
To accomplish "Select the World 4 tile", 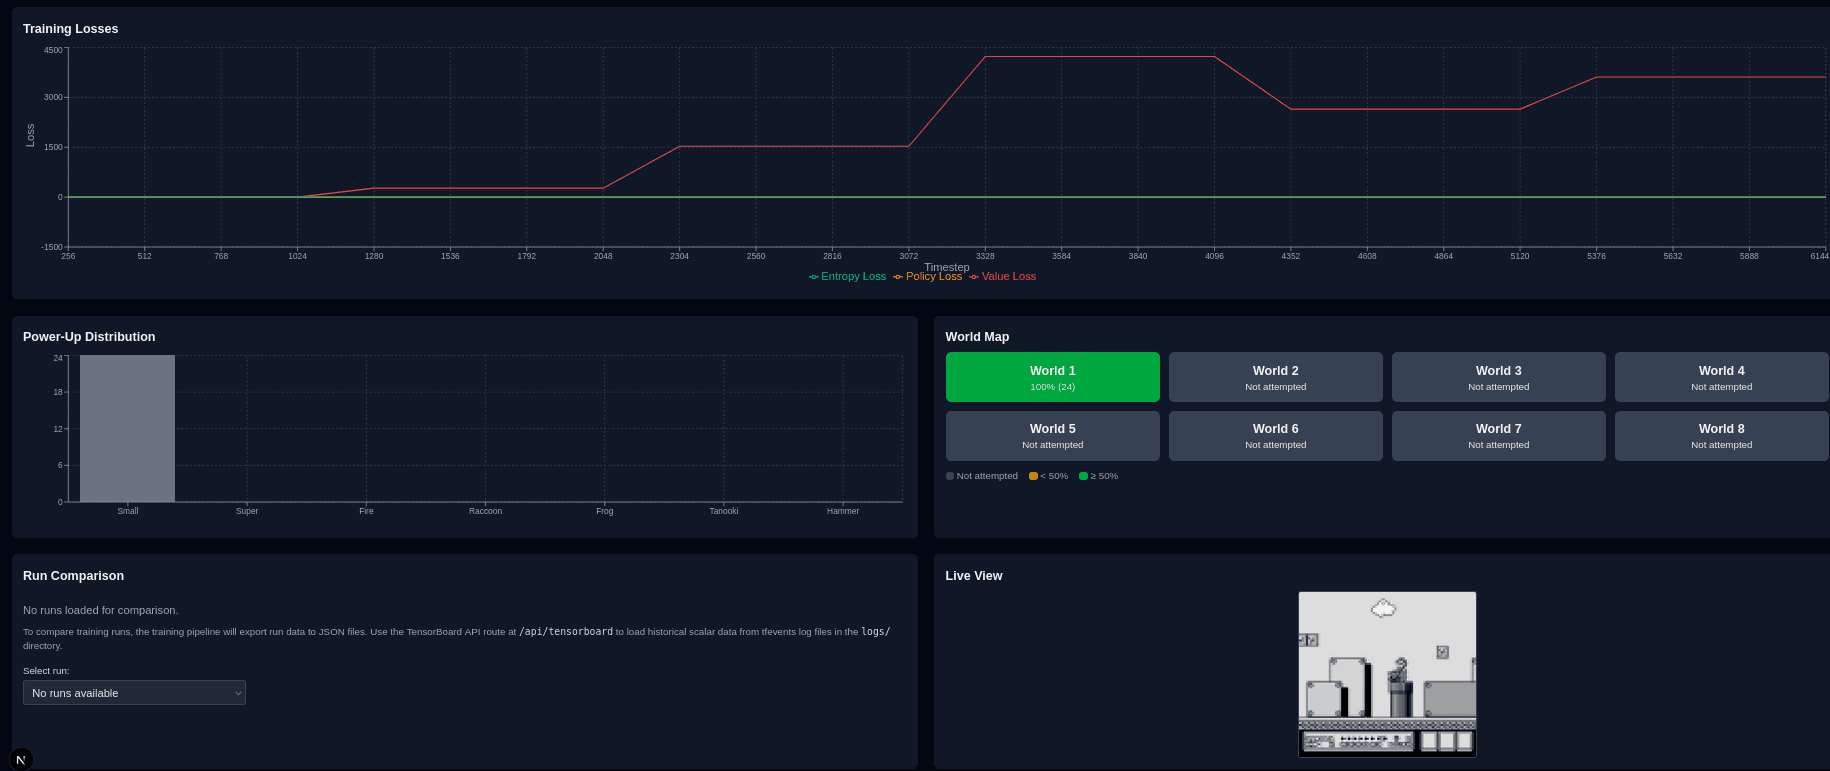I will pos(1721,377).
